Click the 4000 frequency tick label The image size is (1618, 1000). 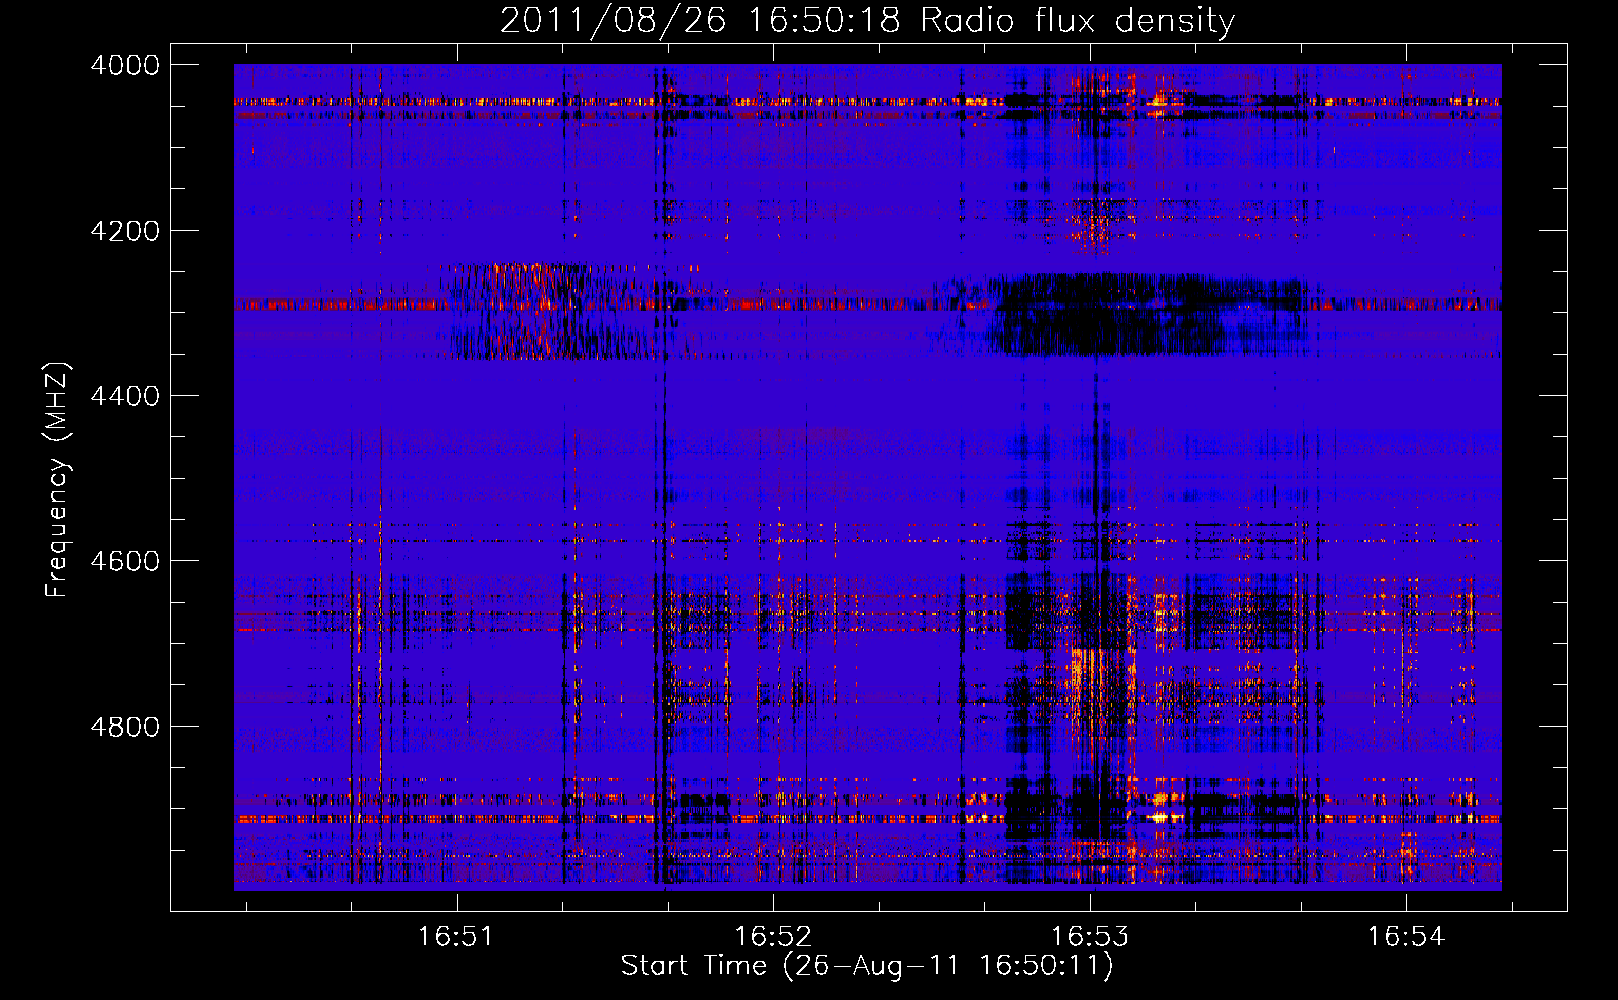click(125, 65)
